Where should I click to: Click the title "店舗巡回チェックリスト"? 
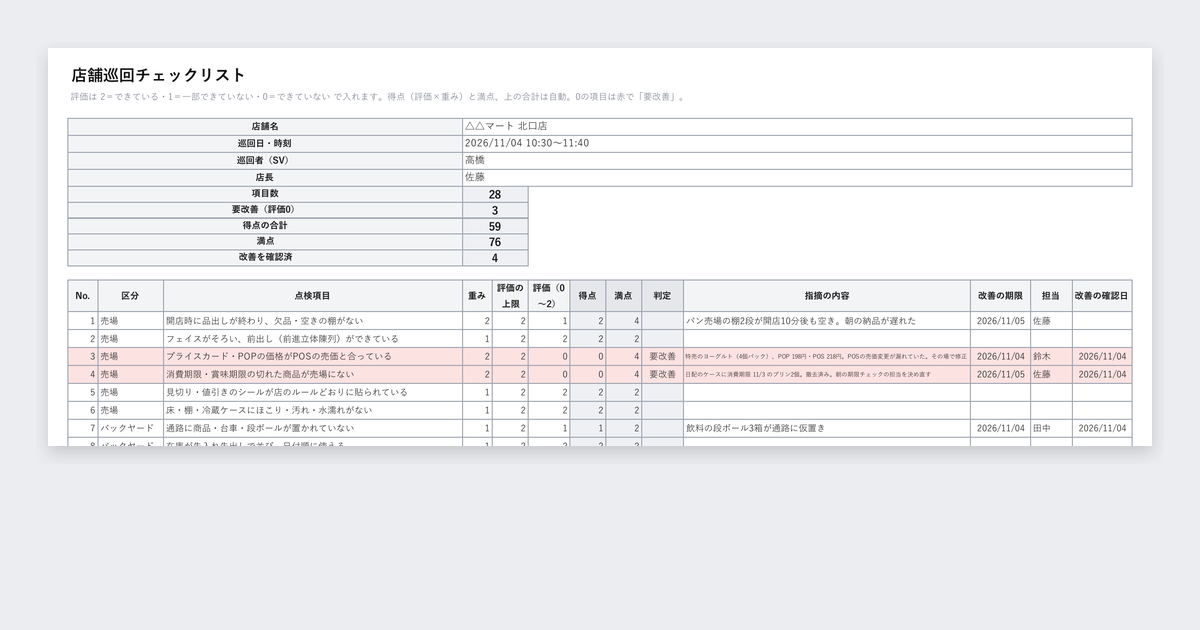pos(158,75)
